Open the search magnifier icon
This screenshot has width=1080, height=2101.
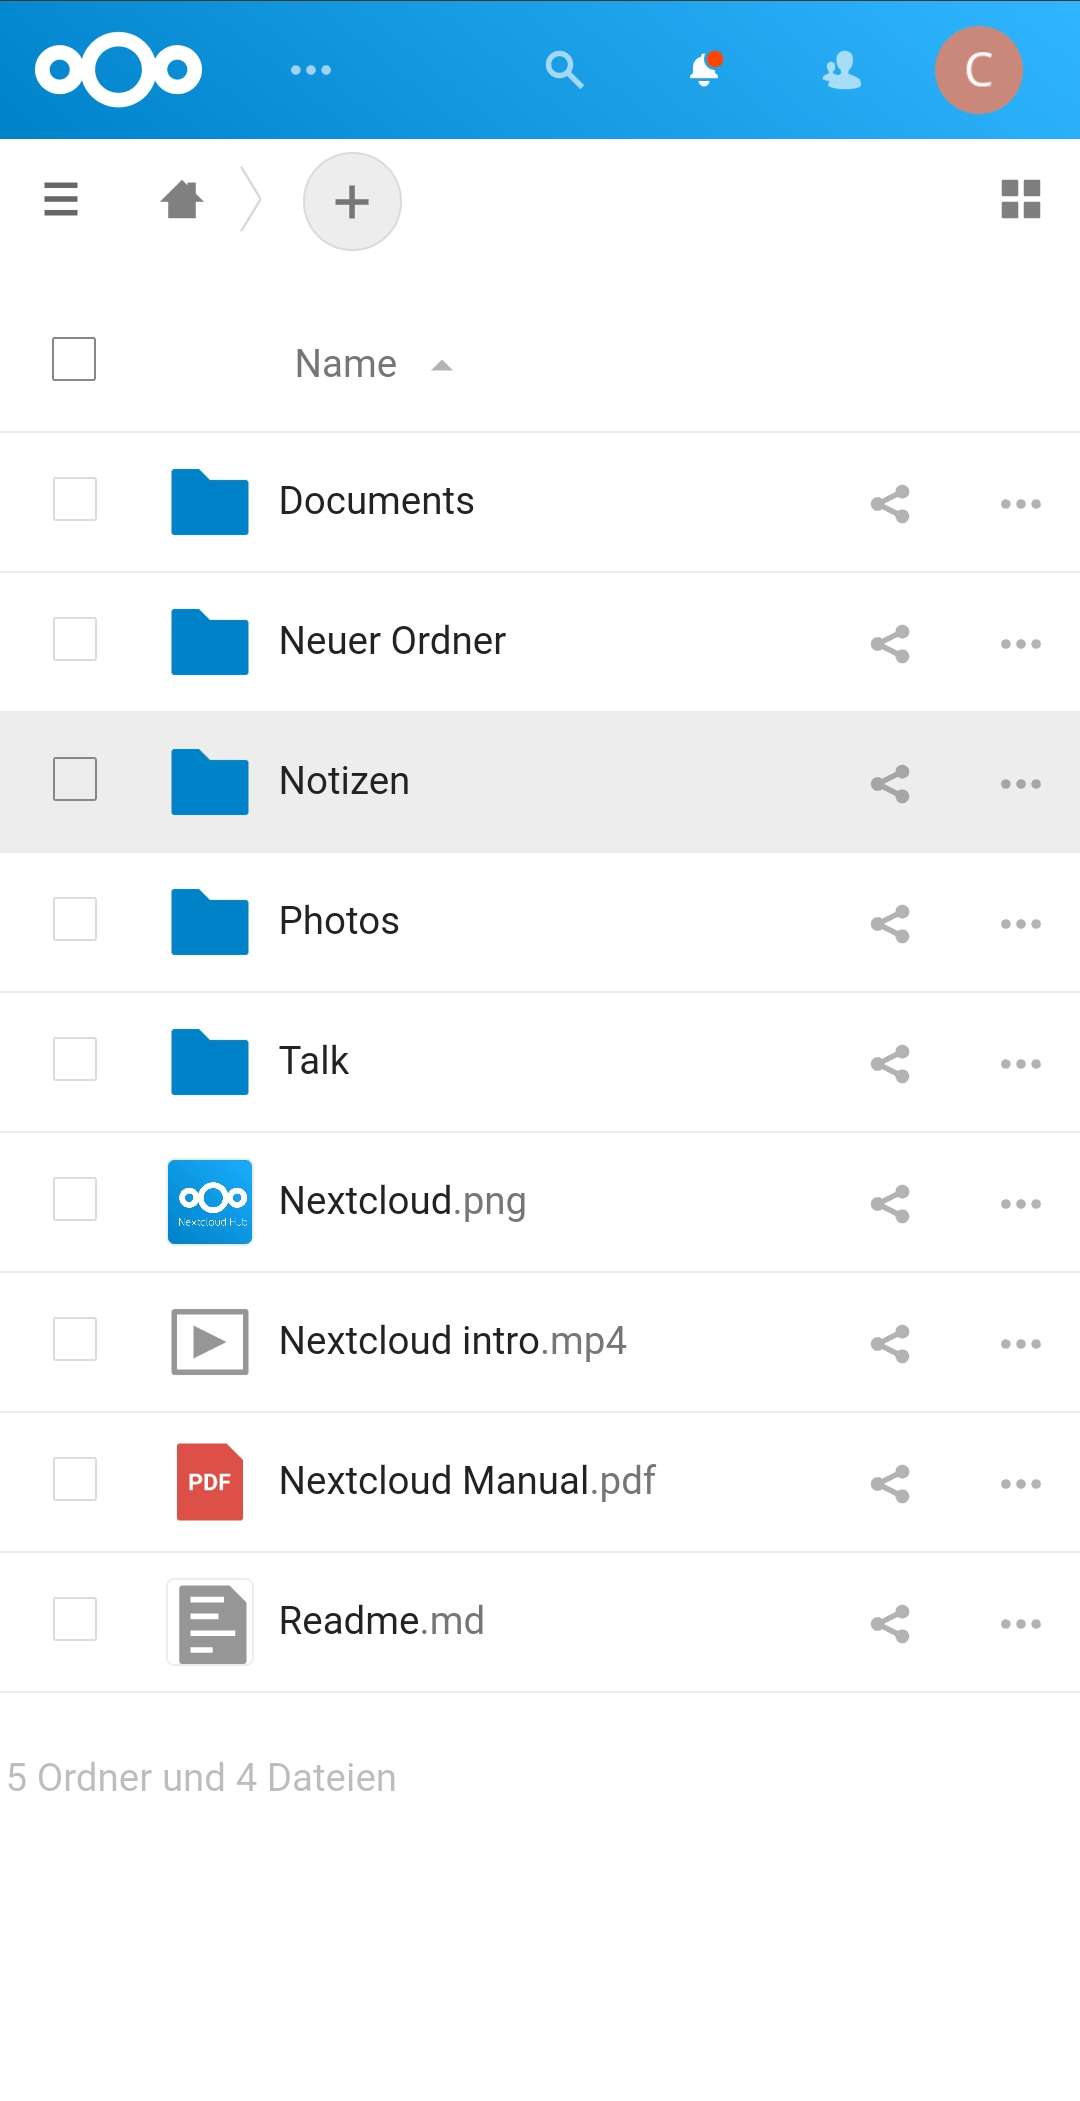tap(564, 70)
